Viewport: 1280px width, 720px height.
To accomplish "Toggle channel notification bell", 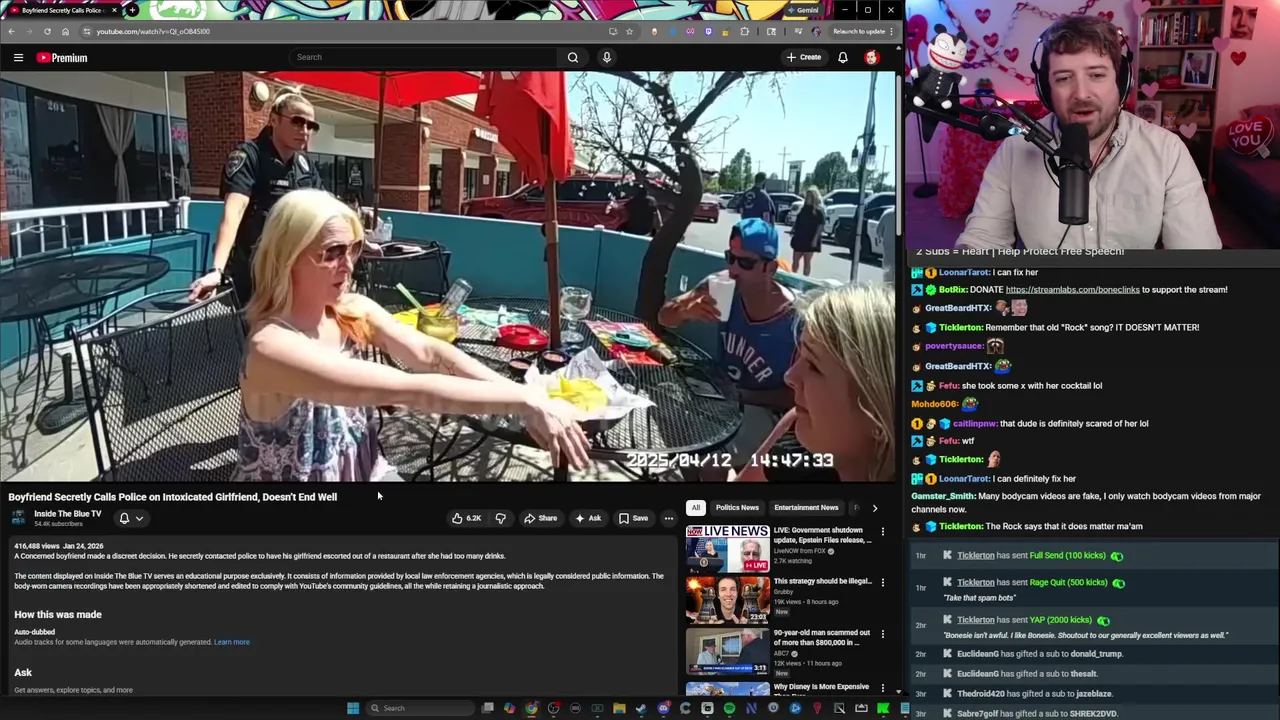I will 124,518.
